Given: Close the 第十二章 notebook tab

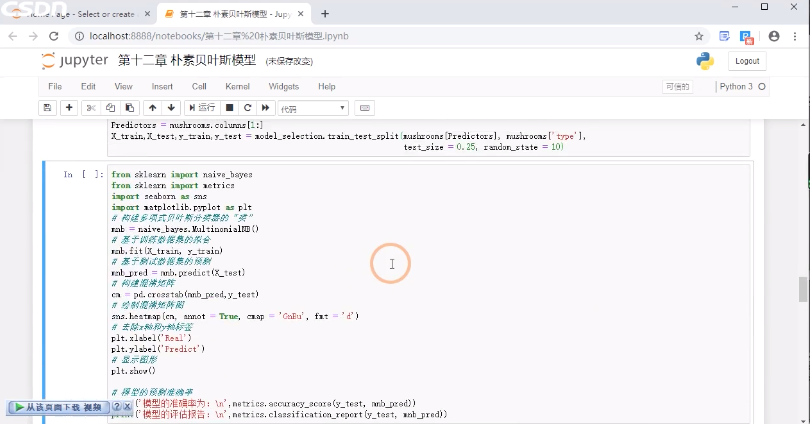Looking at the screenshot, I should (301, 14).
